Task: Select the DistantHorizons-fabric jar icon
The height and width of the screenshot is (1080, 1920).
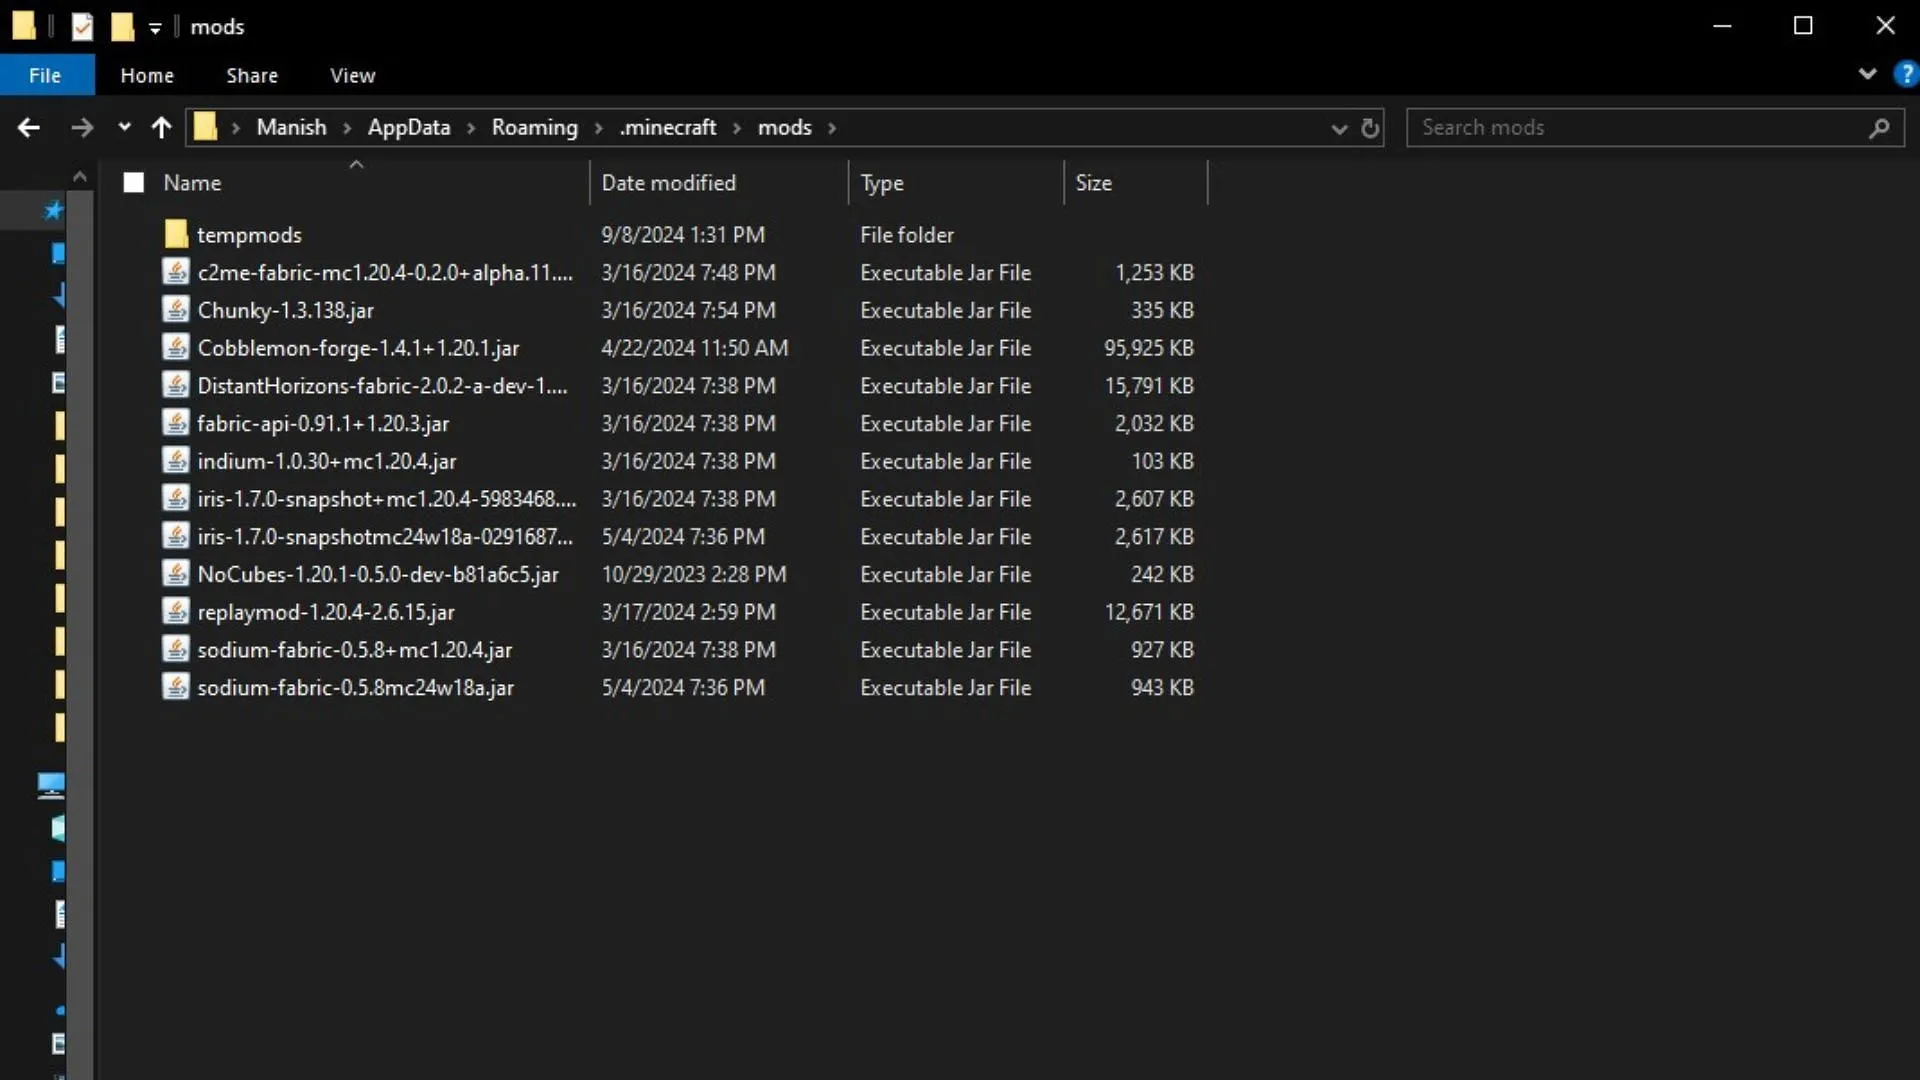Action: pos(176,385)
